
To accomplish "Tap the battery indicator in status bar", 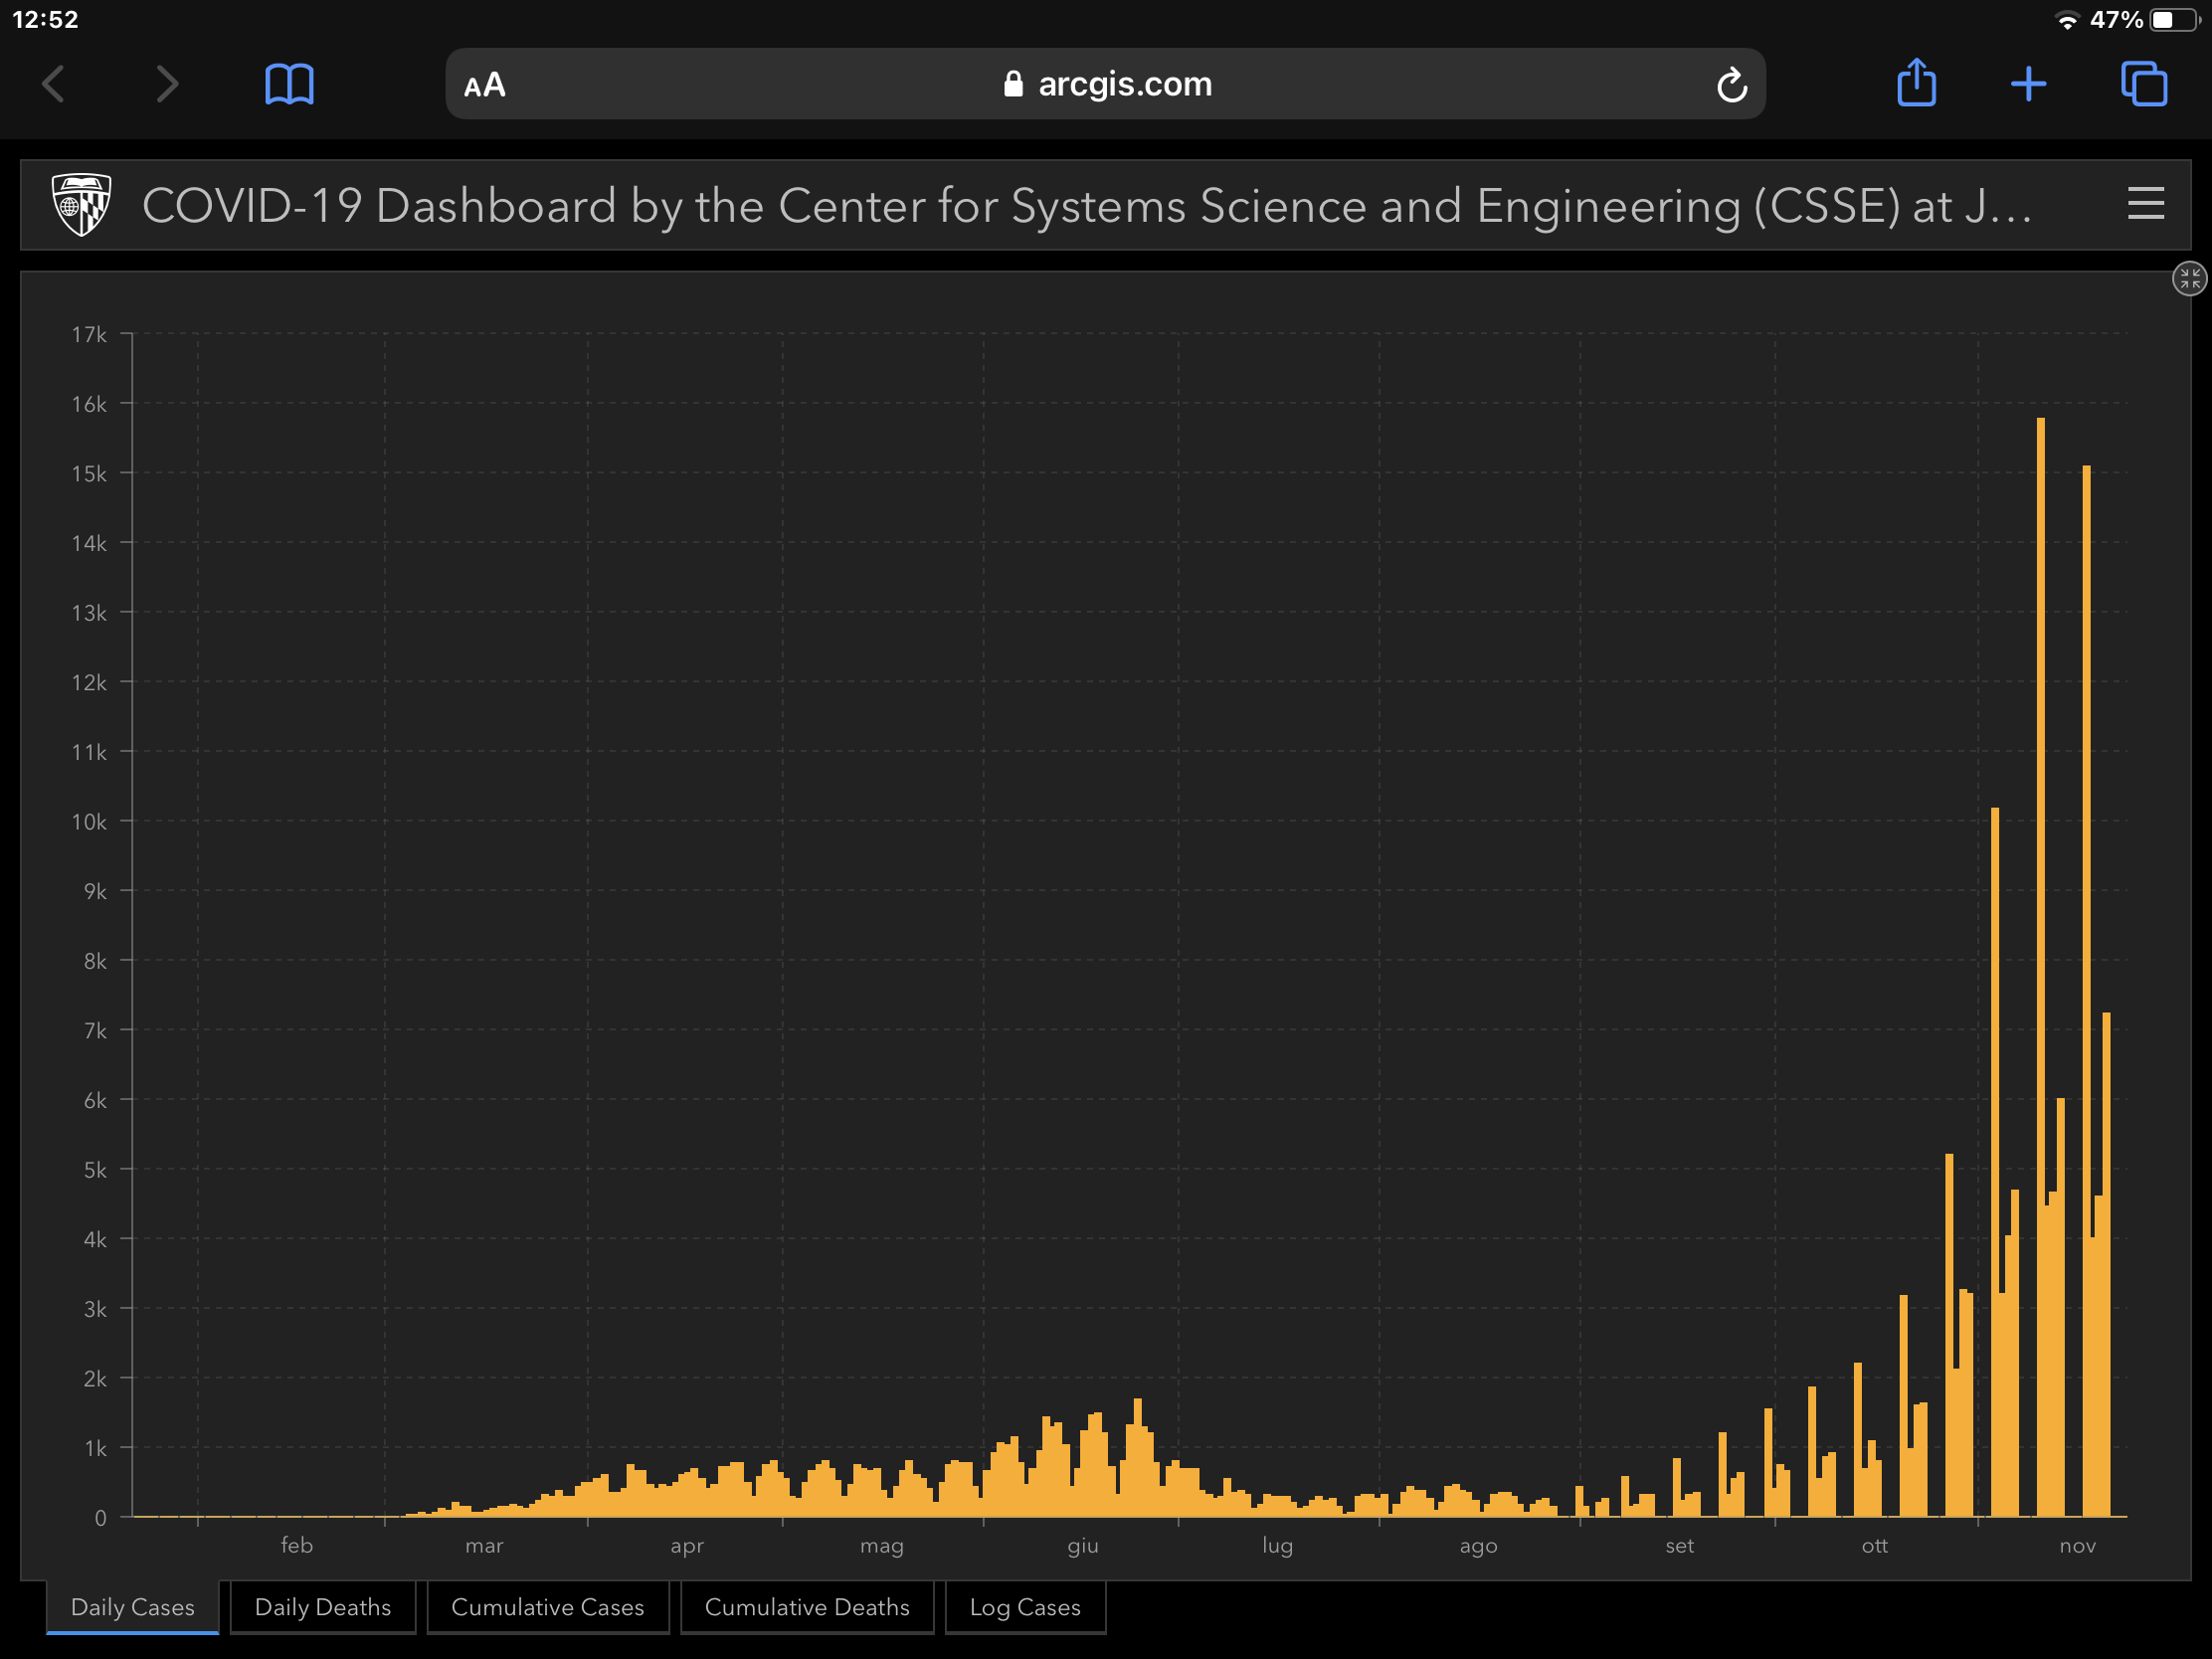I will tap(2175, 20).
